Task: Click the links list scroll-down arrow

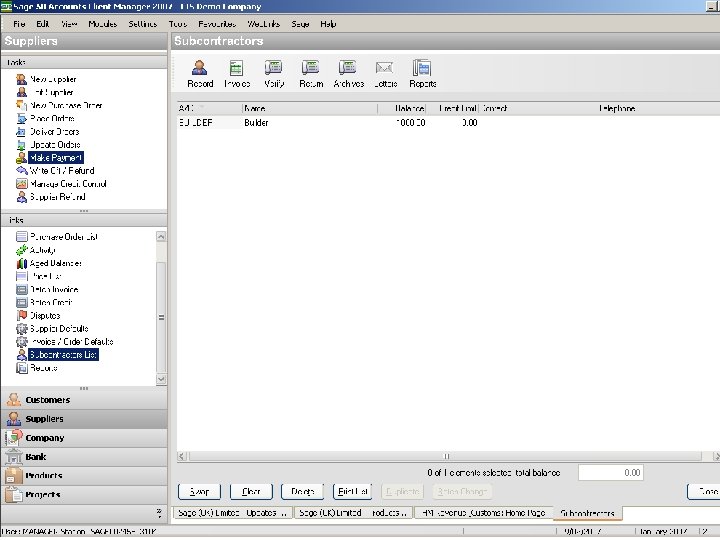Action: pos(161,379)
